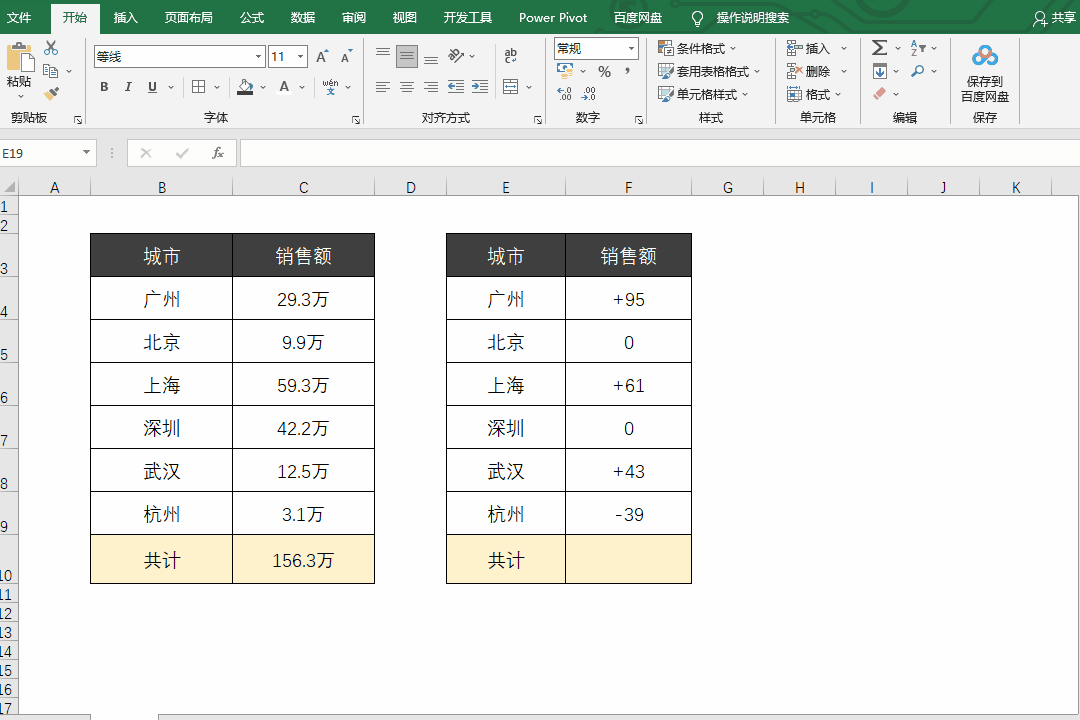This screenshot has height=720, width=1080.
Task: Click the Percent Style icon
Action: (604, 72)
